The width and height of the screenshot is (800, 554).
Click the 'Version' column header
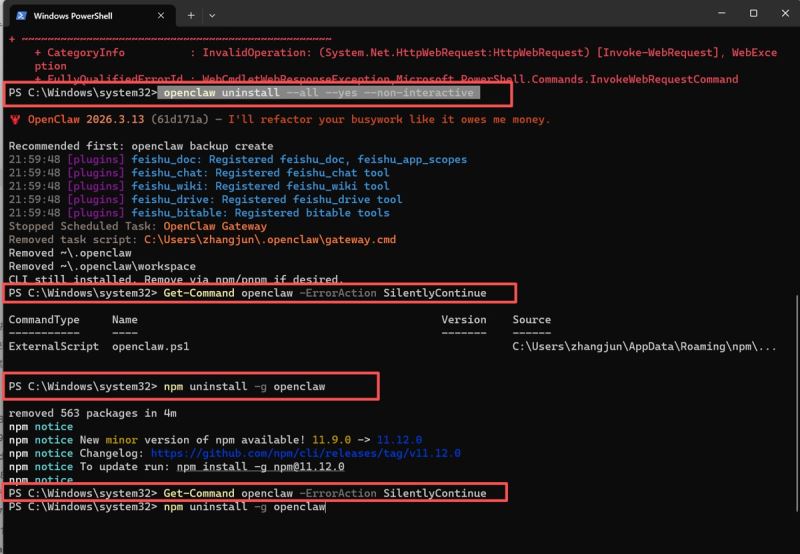464,319
